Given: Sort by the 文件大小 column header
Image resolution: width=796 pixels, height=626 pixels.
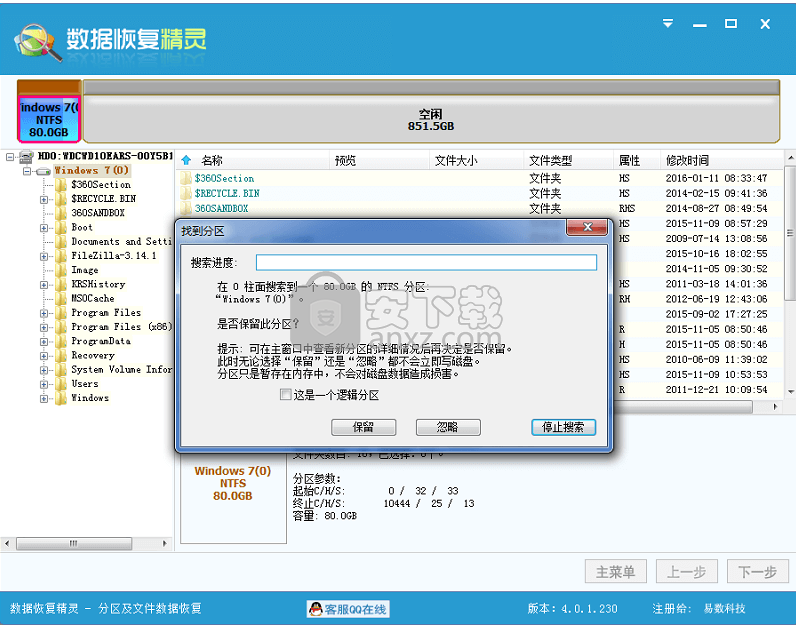Looking at the screenshot, I should click(x=476, y=160).
